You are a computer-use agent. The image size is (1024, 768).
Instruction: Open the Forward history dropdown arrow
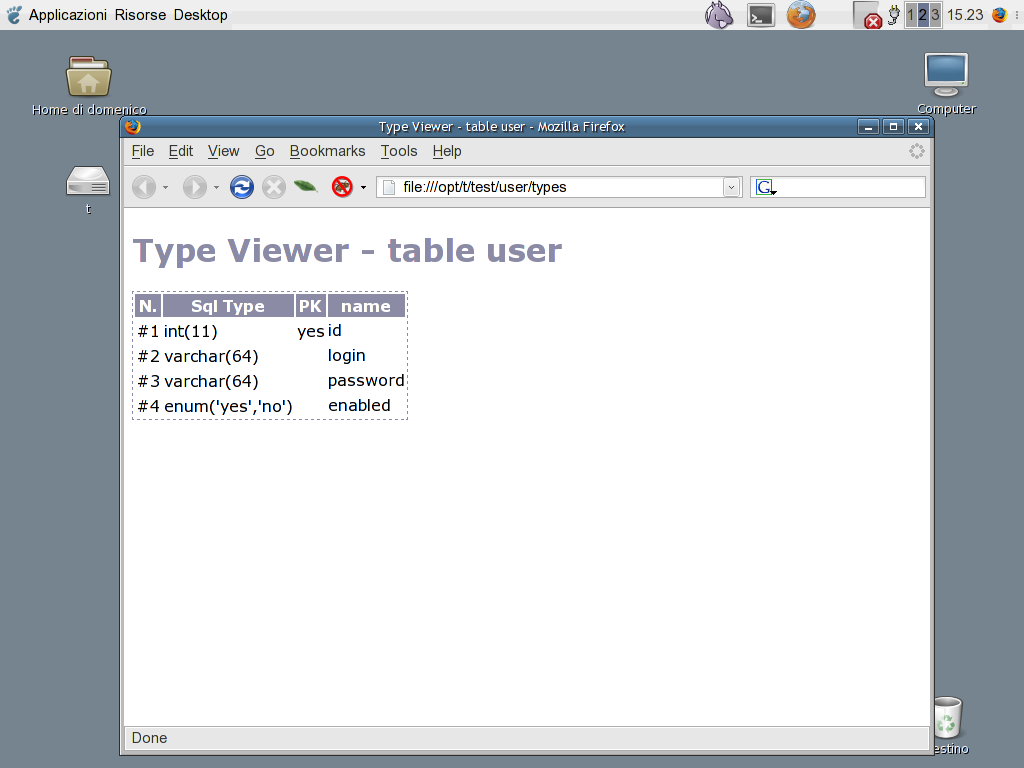tap(216, 188)
